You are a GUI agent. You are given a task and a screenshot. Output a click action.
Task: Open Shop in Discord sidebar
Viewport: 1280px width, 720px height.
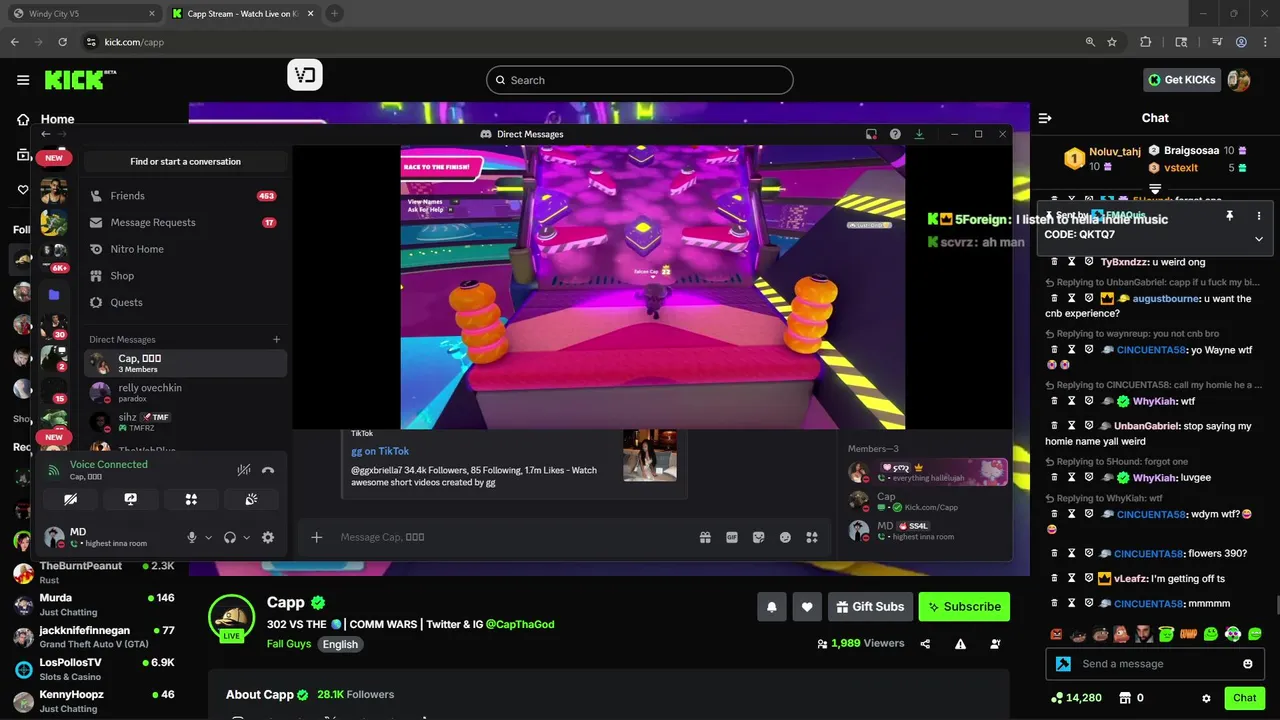tap(185, 276)
